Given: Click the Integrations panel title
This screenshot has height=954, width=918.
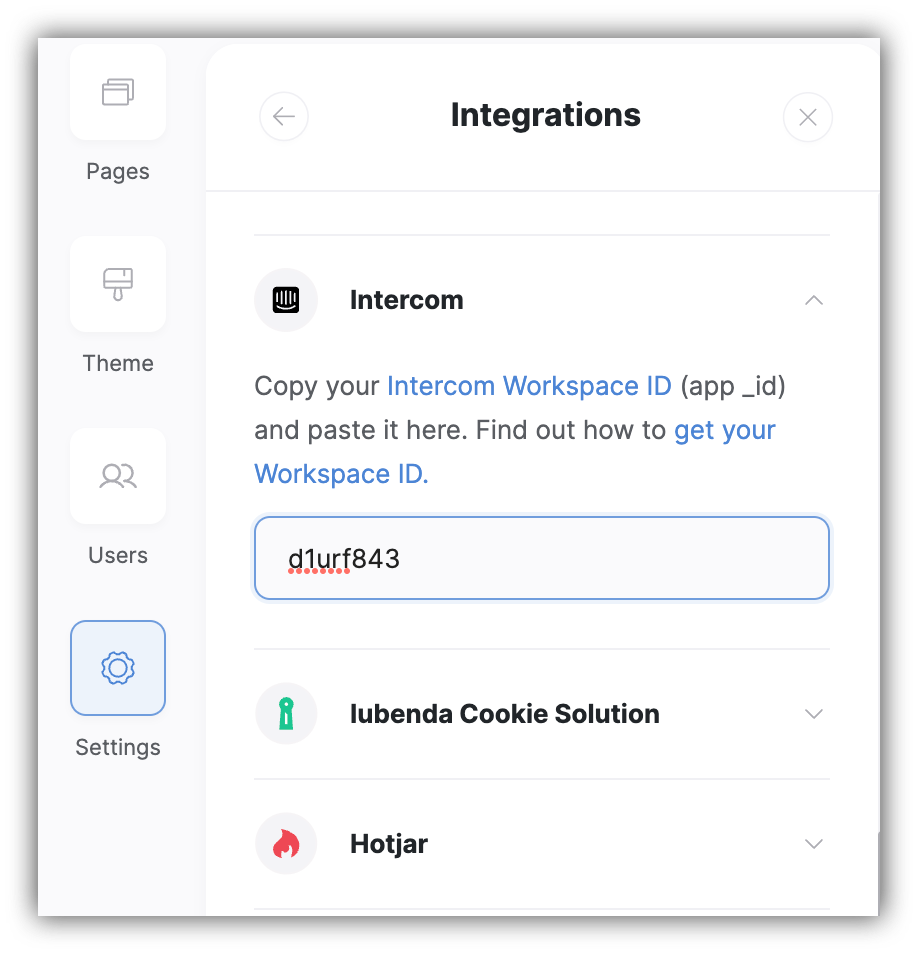Looking at the screenshot, I should point(545,114).
